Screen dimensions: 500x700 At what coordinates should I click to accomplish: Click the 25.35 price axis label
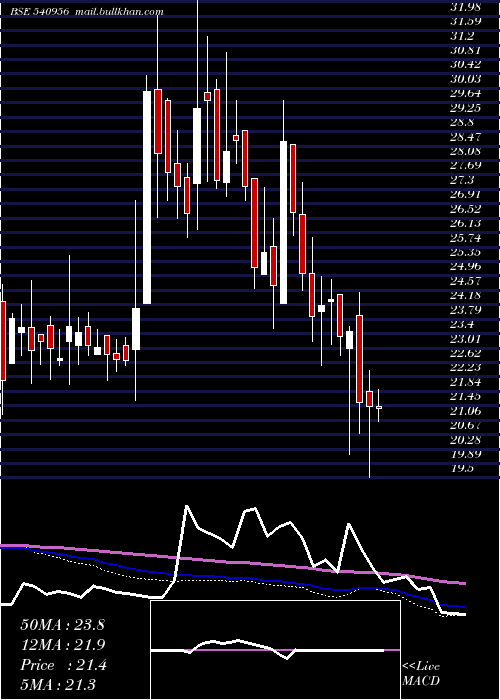click(x=466, y=252)
